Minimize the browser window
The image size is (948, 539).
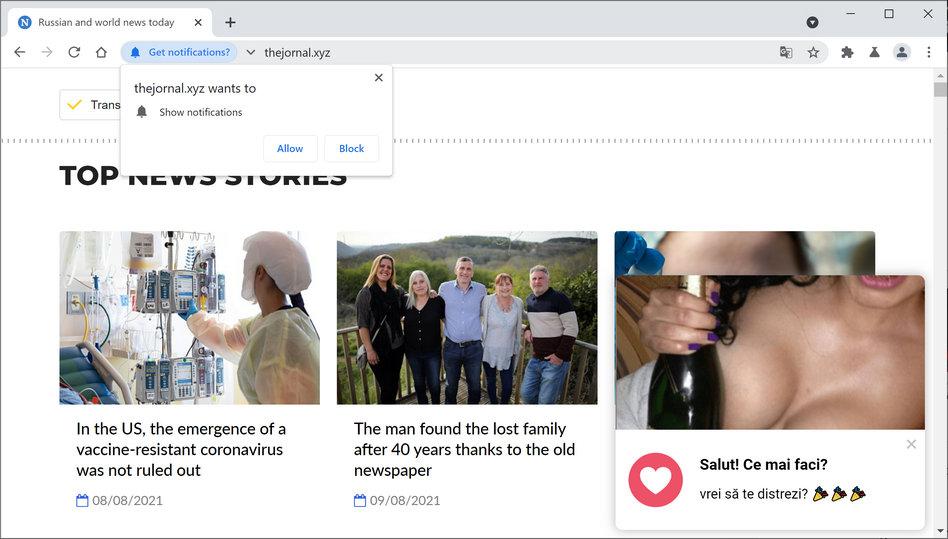(x=851, y=13)
